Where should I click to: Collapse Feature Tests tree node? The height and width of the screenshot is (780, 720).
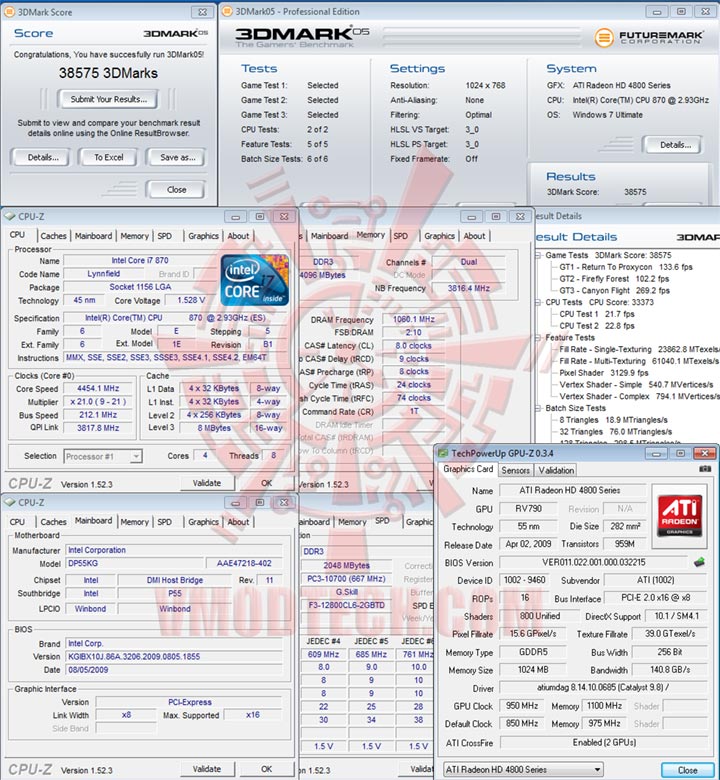click(538, 337)
